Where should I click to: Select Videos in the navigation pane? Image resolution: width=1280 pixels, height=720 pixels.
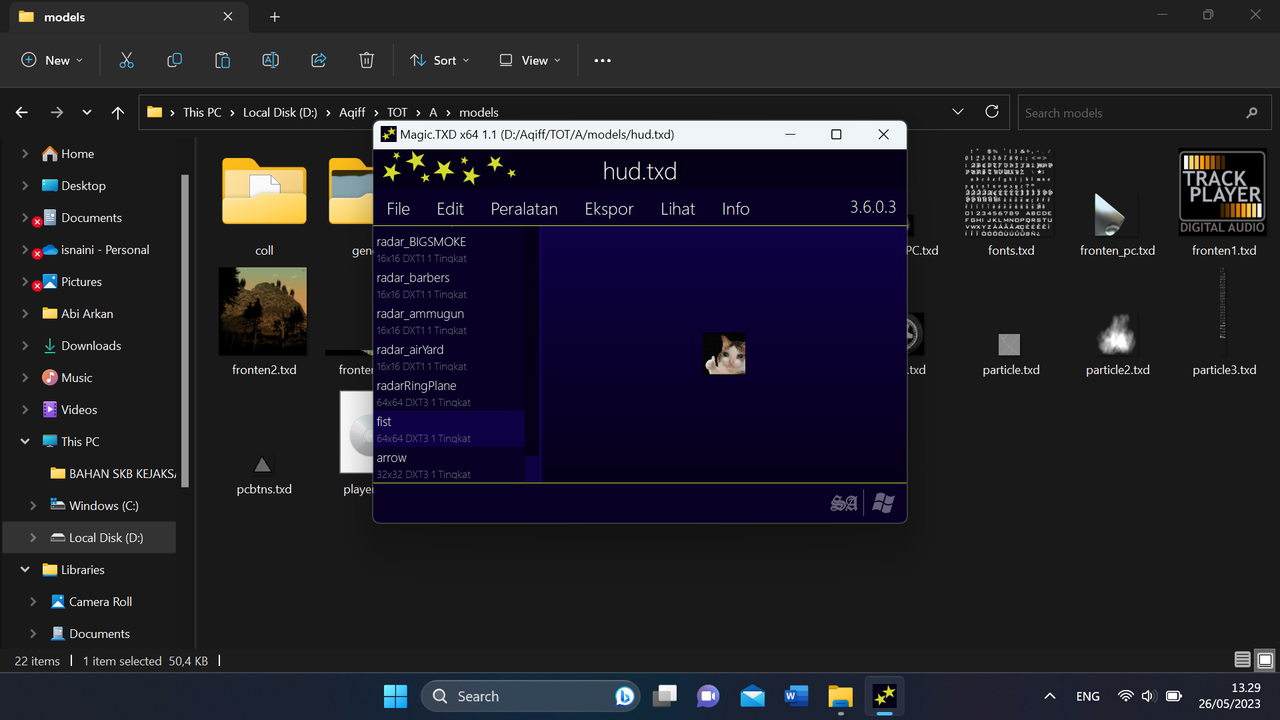pos(79,410)
